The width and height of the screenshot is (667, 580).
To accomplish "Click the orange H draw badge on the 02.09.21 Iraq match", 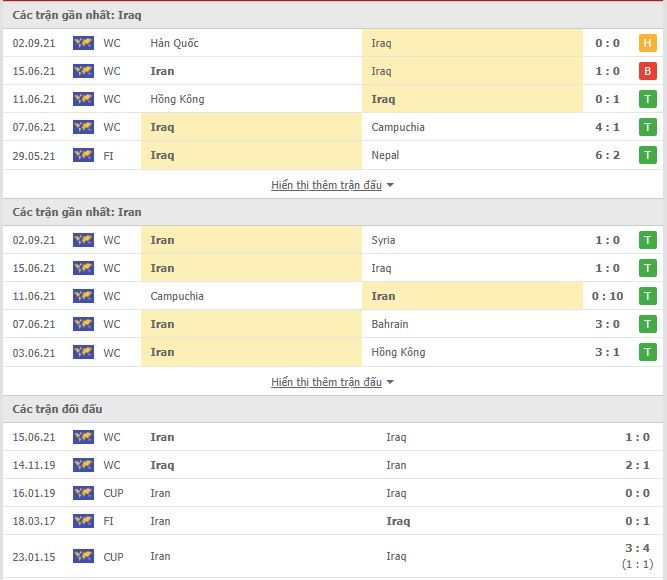I will (x=647, y=43).
